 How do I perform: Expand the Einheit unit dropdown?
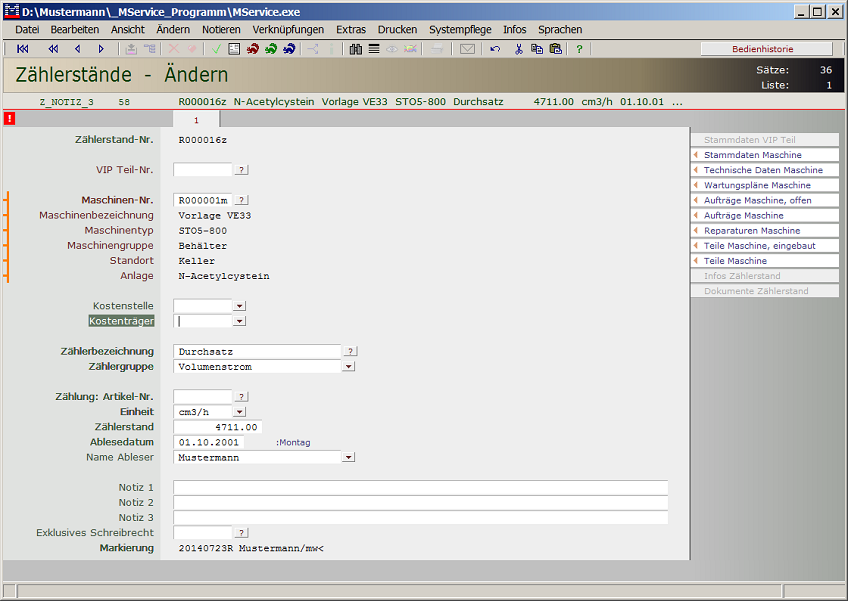pos(239,412)
